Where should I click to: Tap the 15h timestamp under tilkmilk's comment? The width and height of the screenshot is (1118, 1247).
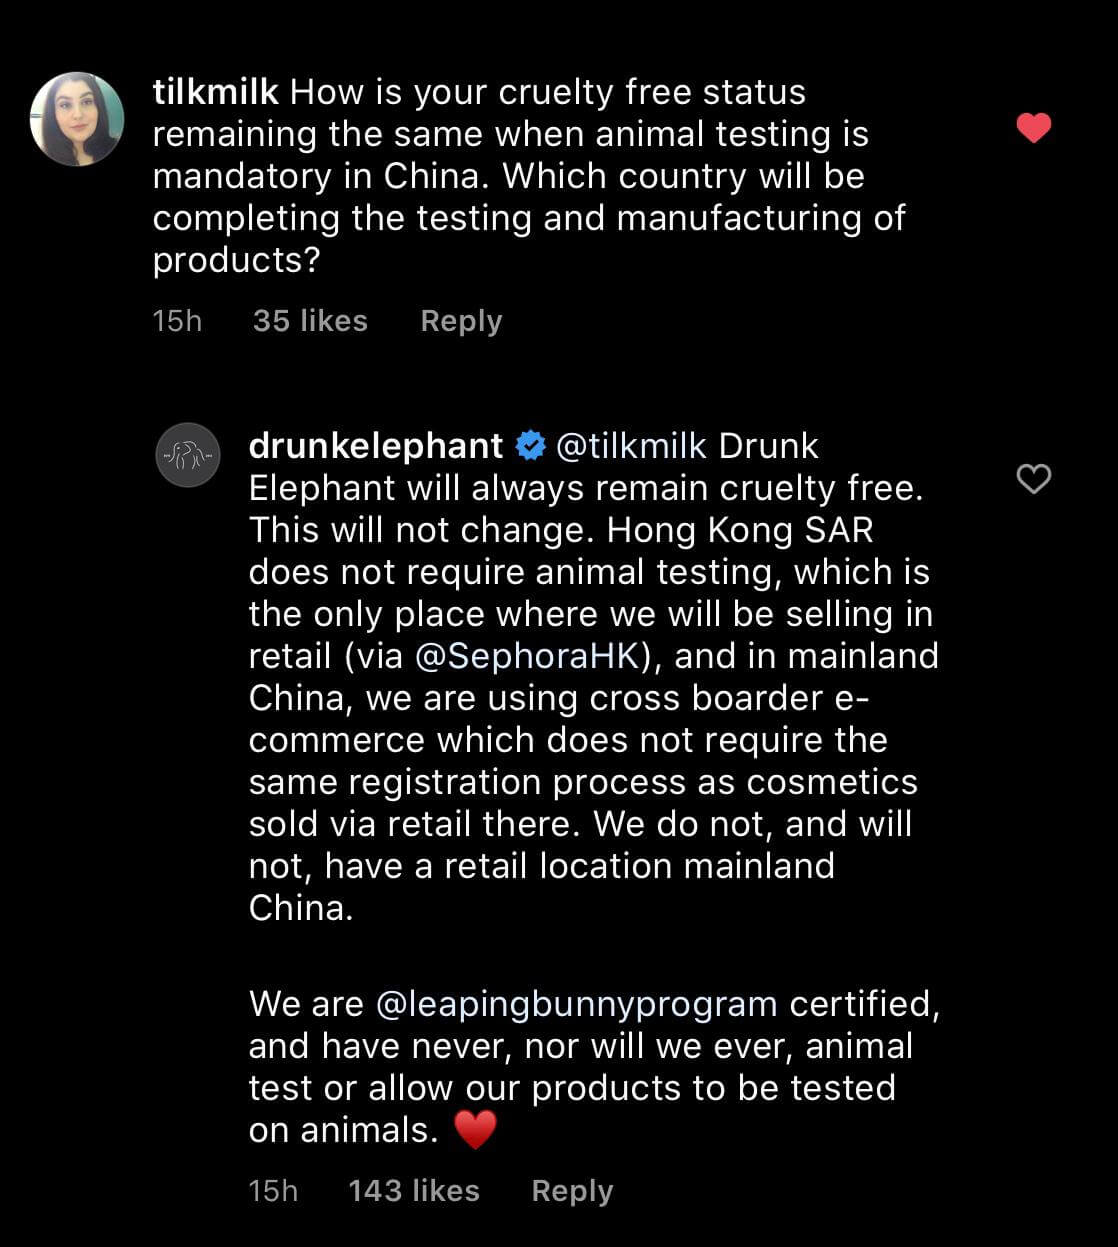tap(177, 321)
